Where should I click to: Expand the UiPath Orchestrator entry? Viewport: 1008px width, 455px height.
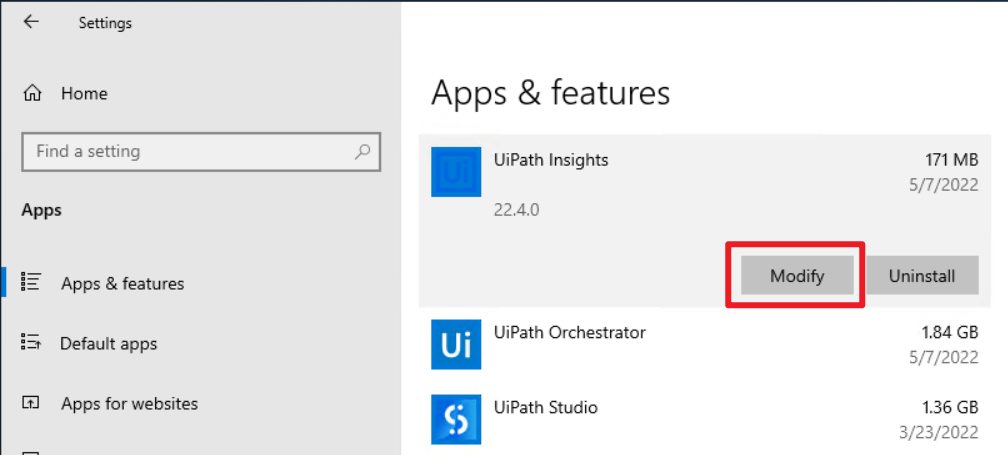(705, 344)
